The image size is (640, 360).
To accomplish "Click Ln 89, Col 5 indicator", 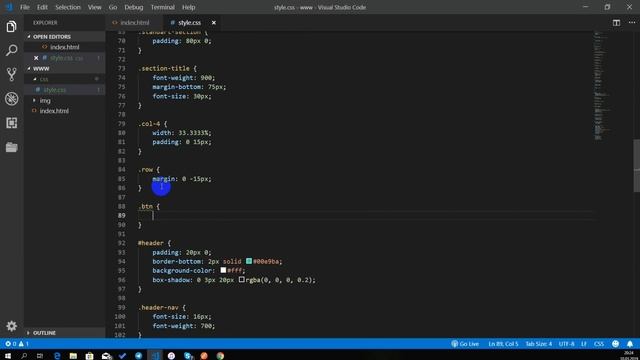I will pos(503,344).
